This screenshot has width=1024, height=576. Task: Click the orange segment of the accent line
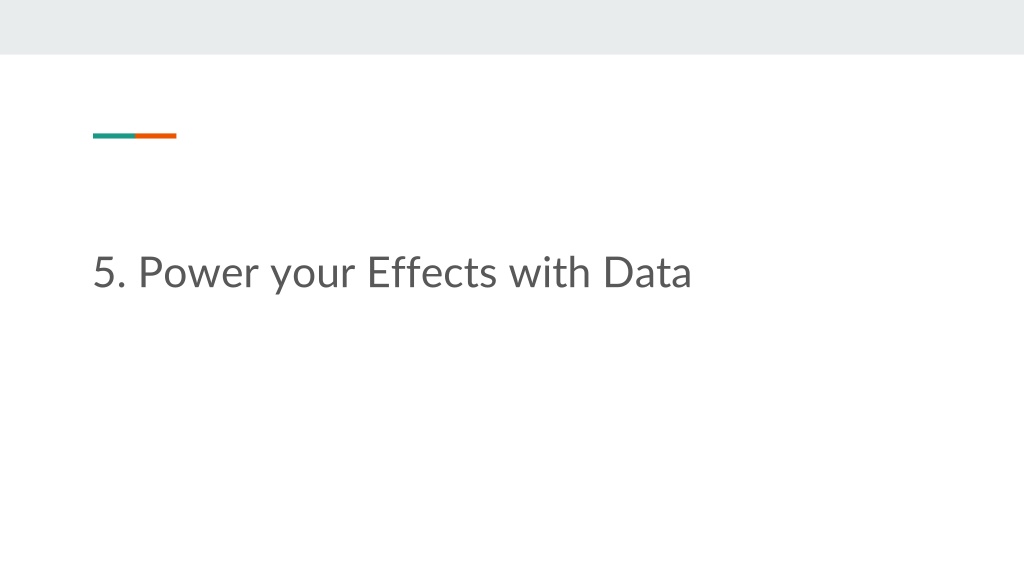point(155,136)
